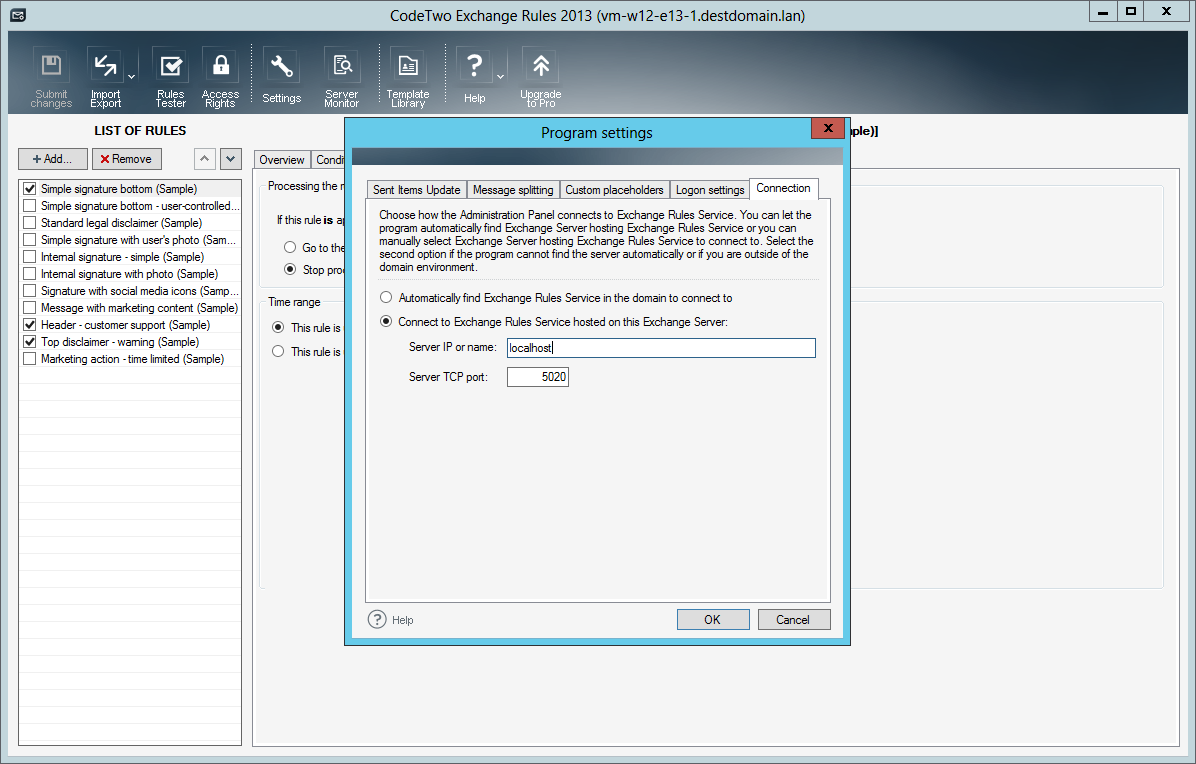Image resolution: width=1196 pixels, height=764 pixels.
Task: Disable Header - customer support (Sample) rule
Action: pyautogui.click(x=30, y=325)
